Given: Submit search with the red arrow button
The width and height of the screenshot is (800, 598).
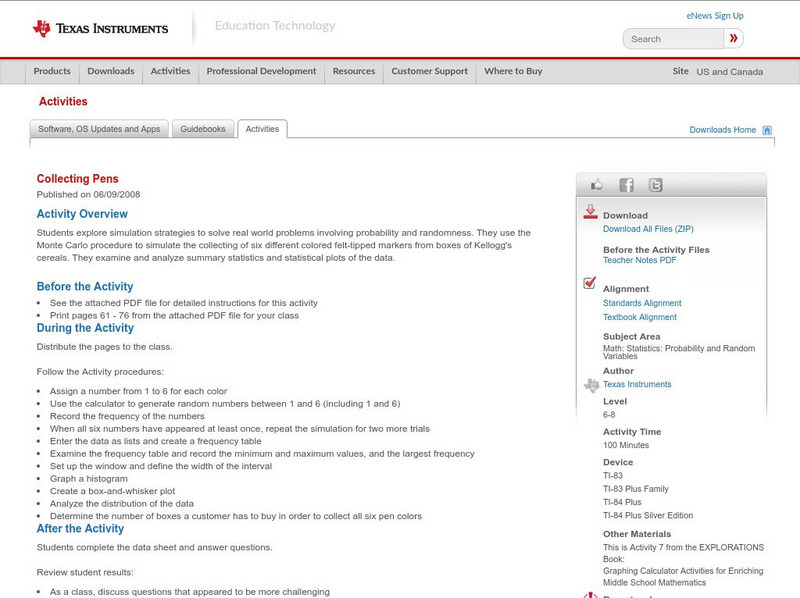Looking at the screenshot, I should (x=733, y=38).
